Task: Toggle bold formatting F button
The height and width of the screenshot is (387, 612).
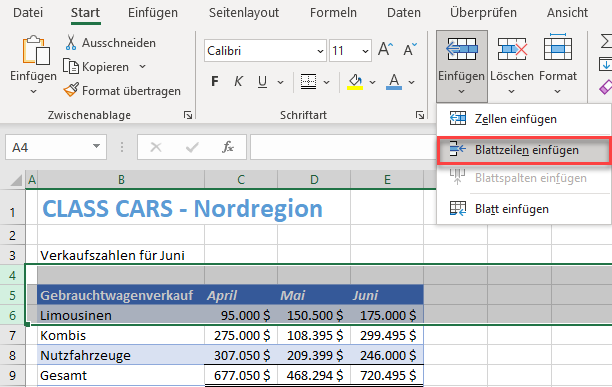Action: pyautogui.click(x=215, y=82)
